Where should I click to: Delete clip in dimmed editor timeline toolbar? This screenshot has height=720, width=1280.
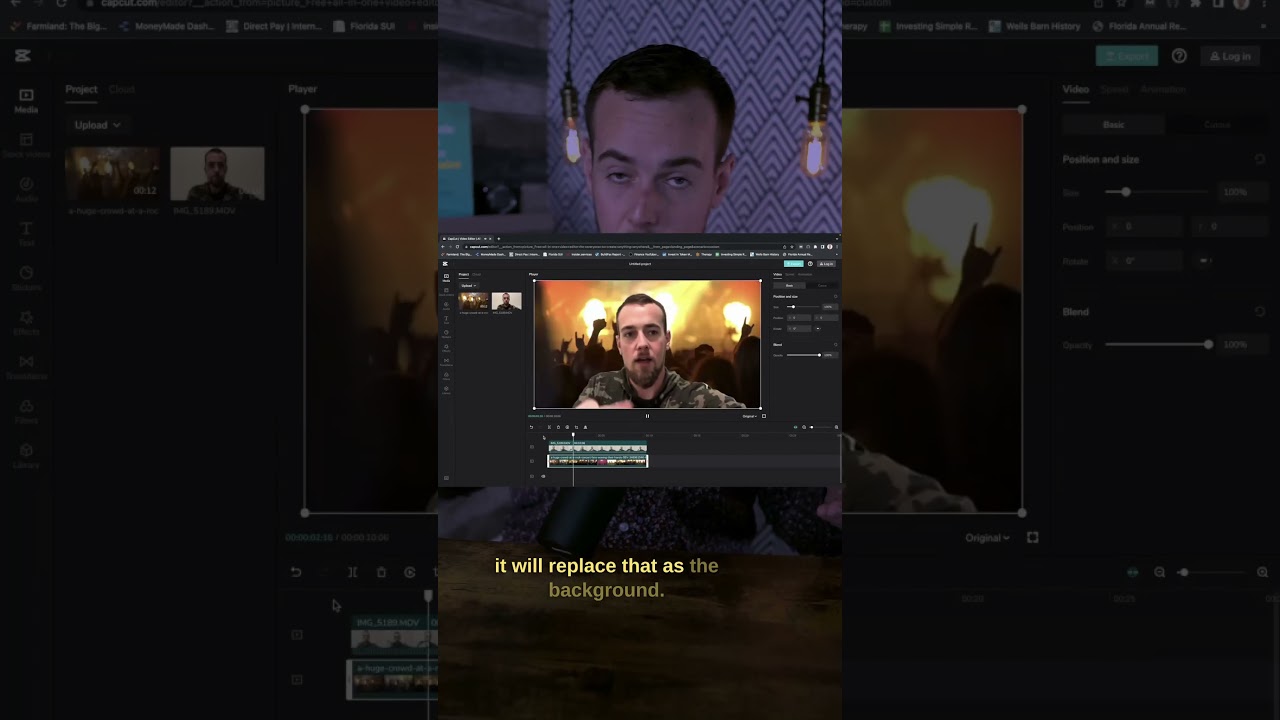[381, 572]
